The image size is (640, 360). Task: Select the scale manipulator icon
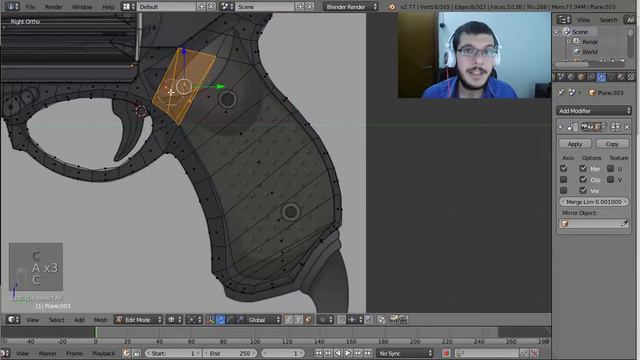pyautogui.click(x=240, y=320)
